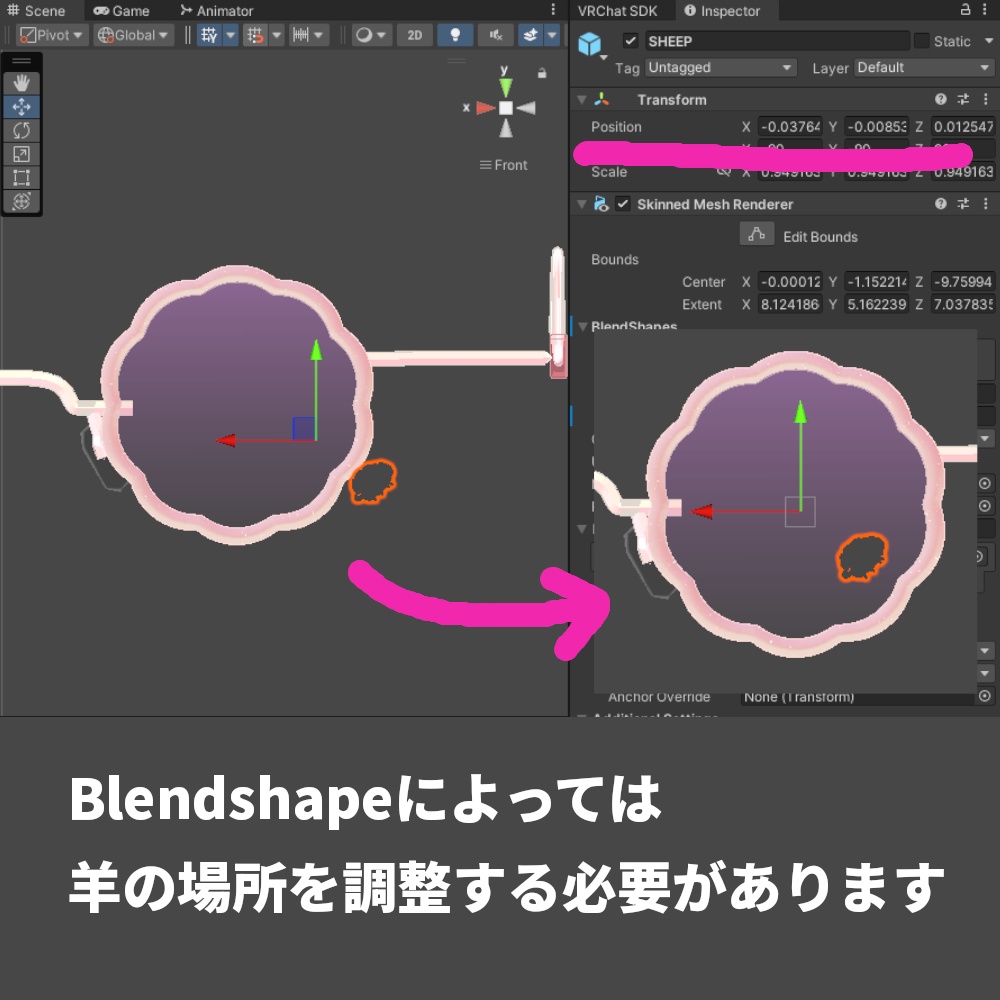Viewport: 1000px width, 1000px height.
Task: Open Skinned Mesh Renderer kebab menu
Action: [986, 203]
